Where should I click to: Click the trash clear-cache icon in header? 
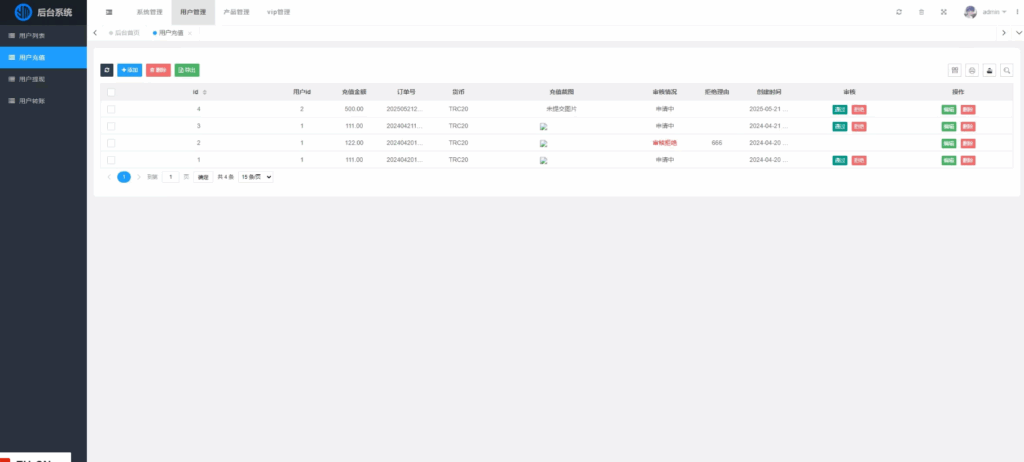click(x=921, y=12)
